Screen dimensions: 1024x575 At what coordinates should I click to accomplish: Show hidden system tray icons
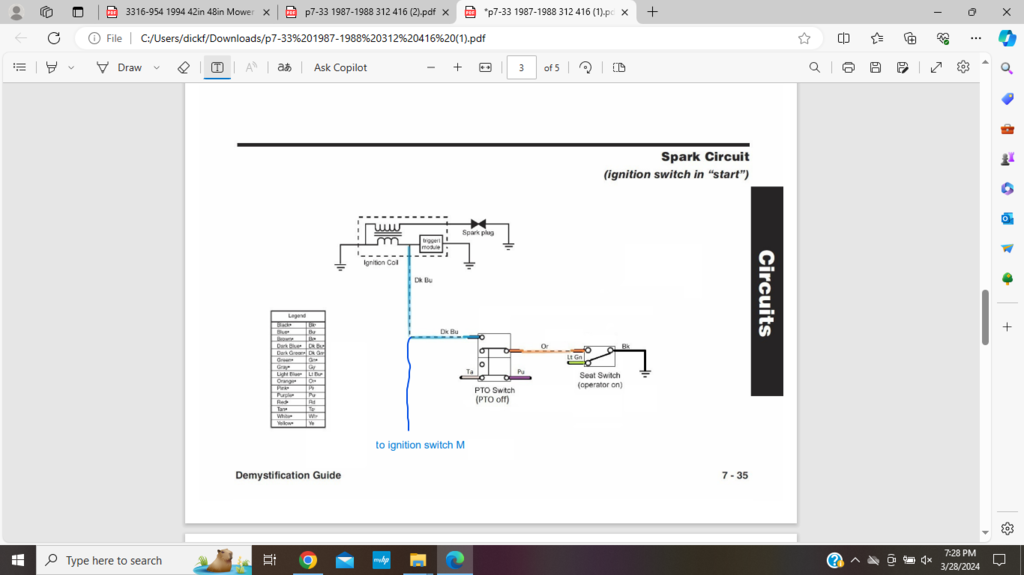point(855,560)
